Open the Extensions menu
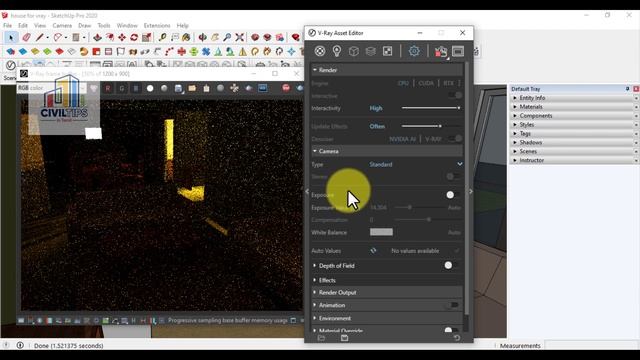The image size is (640, 360). [157, 25]
